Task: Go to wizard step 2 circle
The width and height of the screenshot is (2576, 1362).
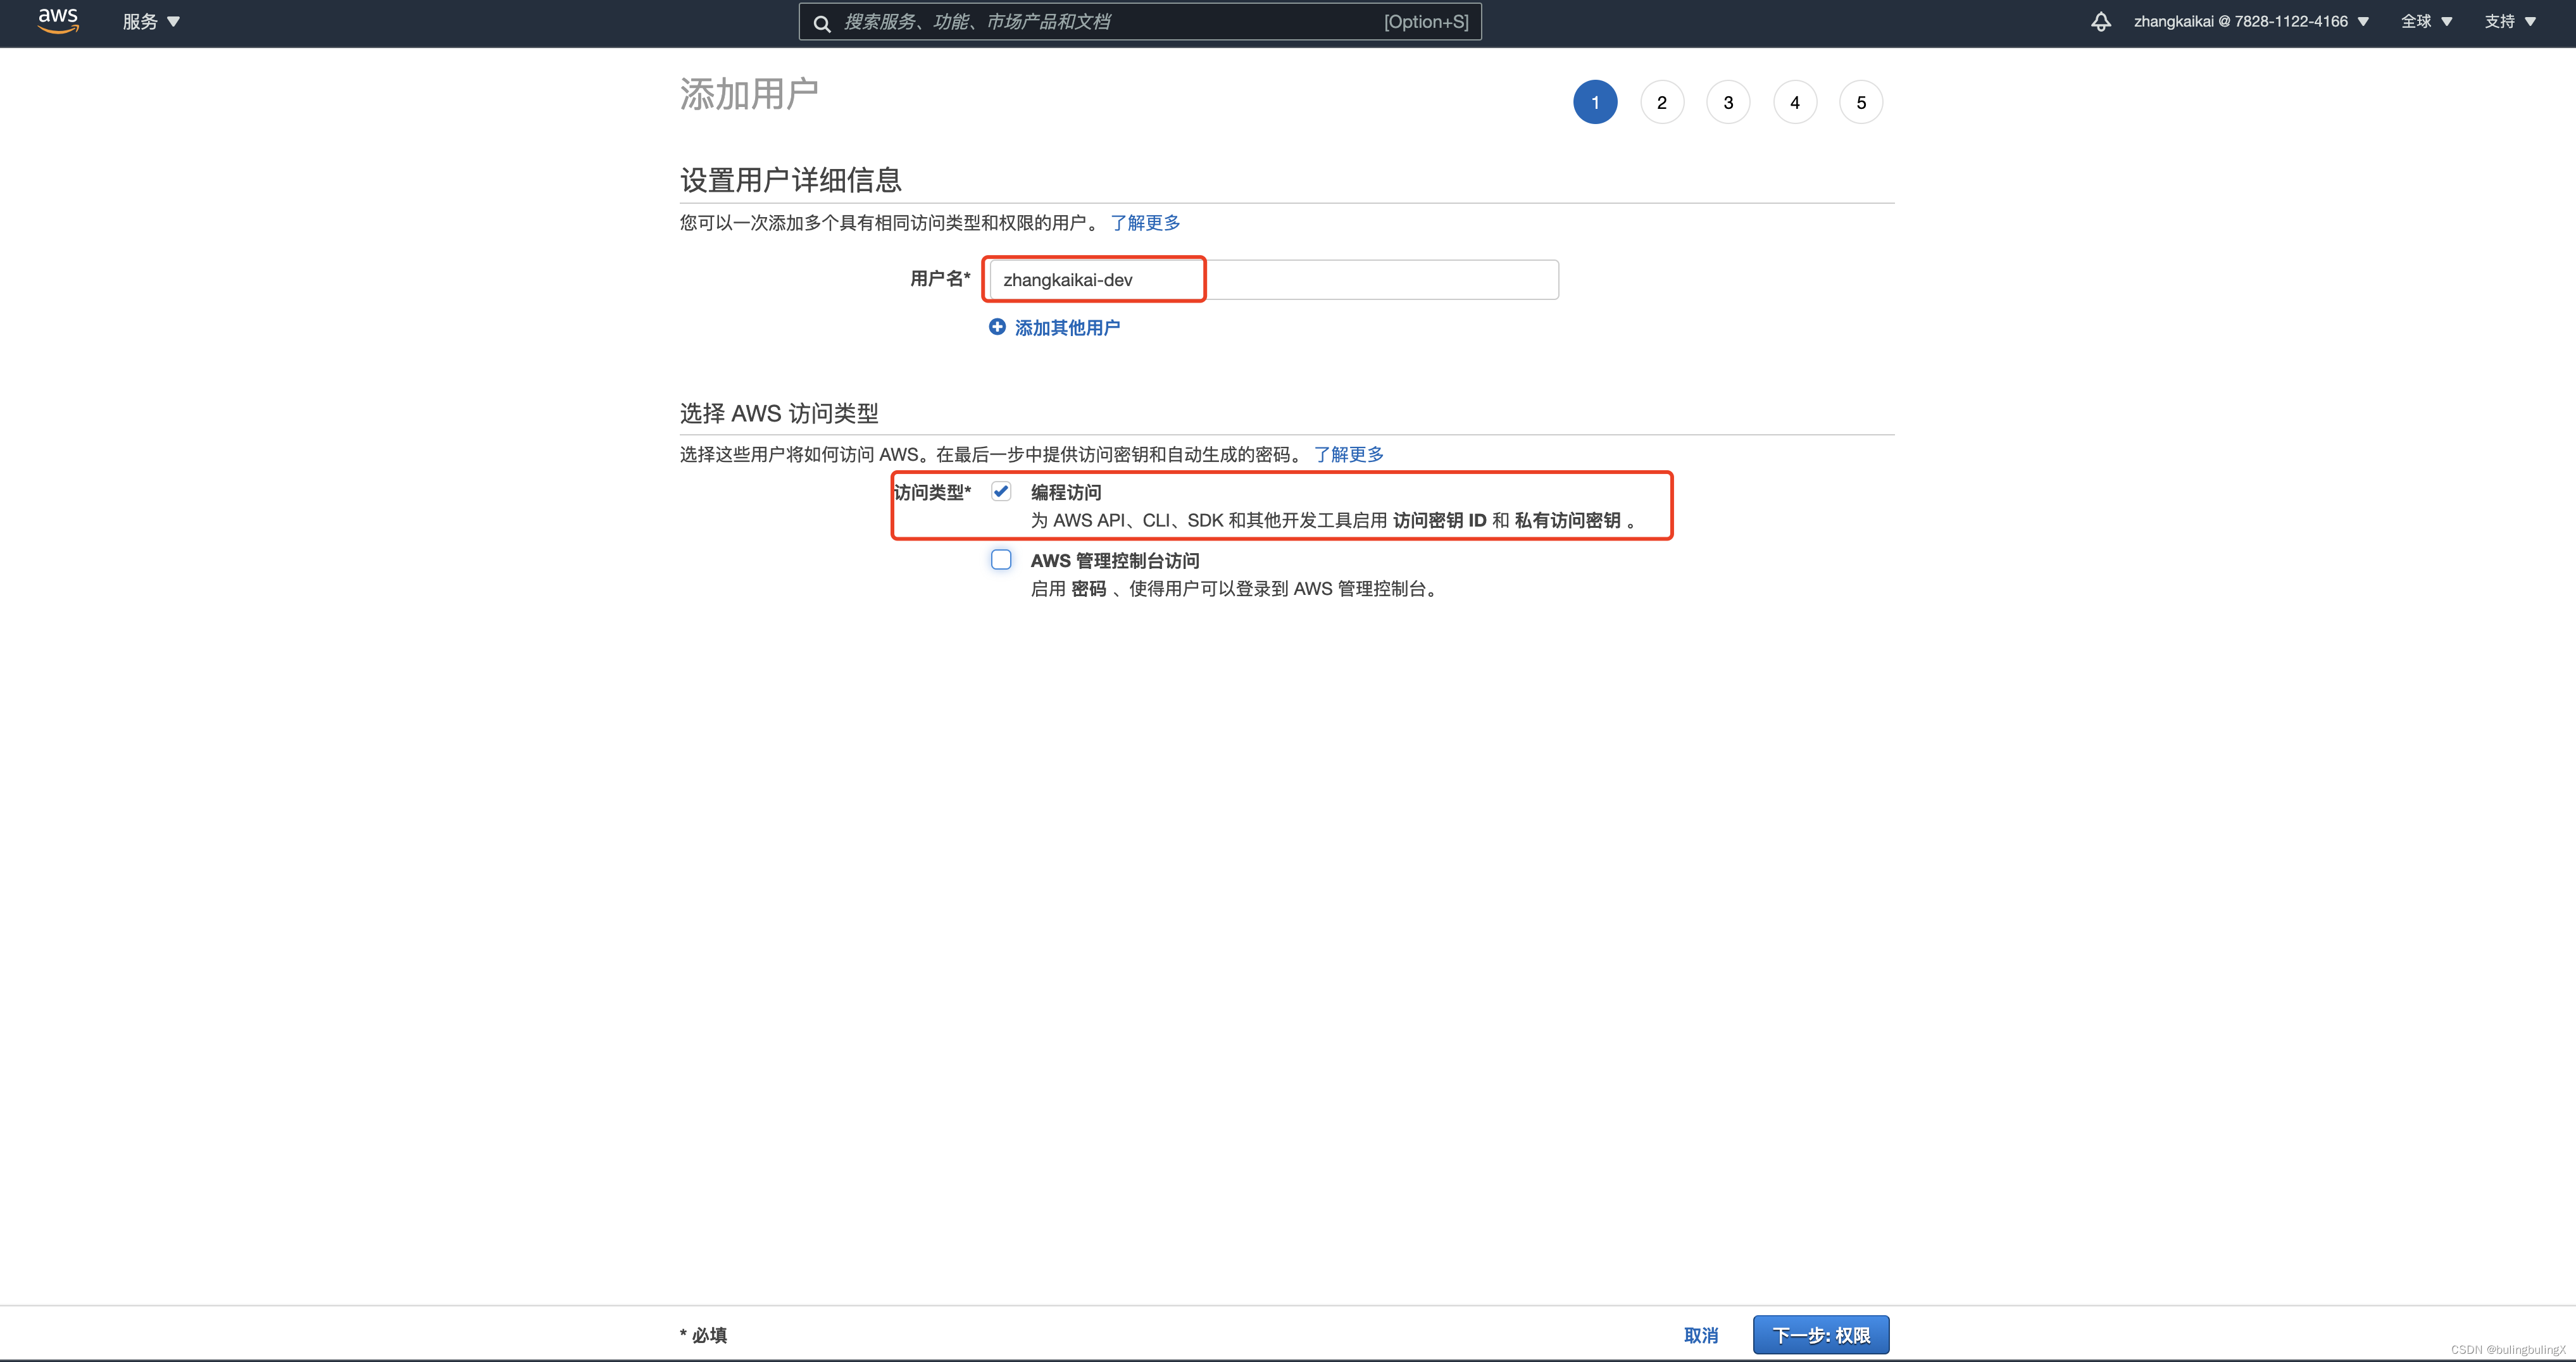Action: point(1662,102)
